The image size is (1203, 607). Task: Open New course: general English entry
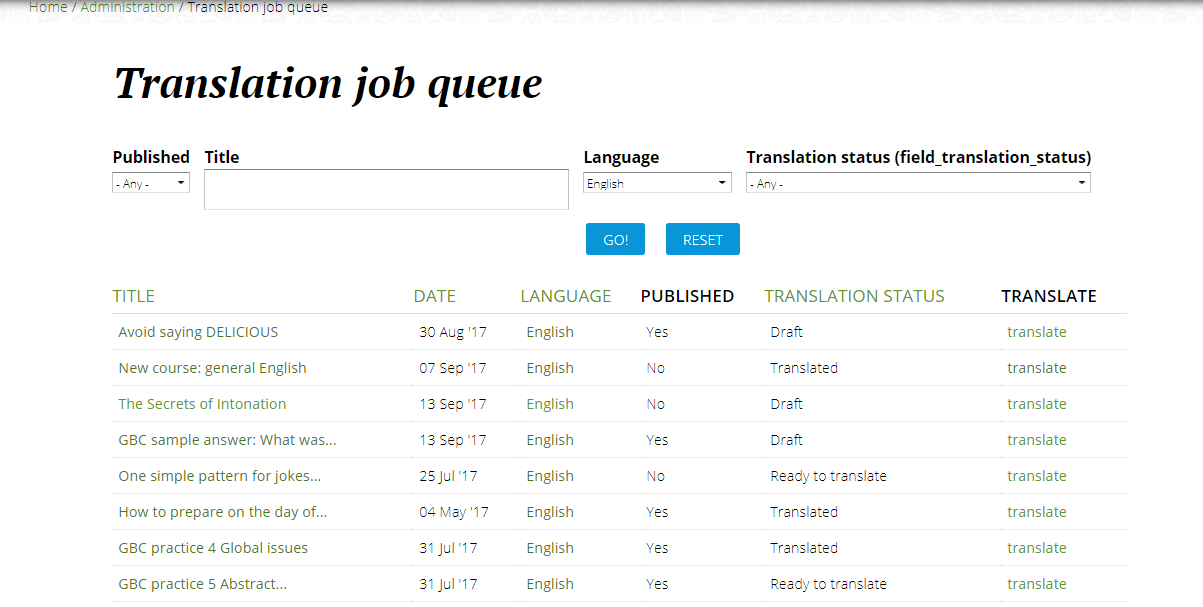click(212, 368)
